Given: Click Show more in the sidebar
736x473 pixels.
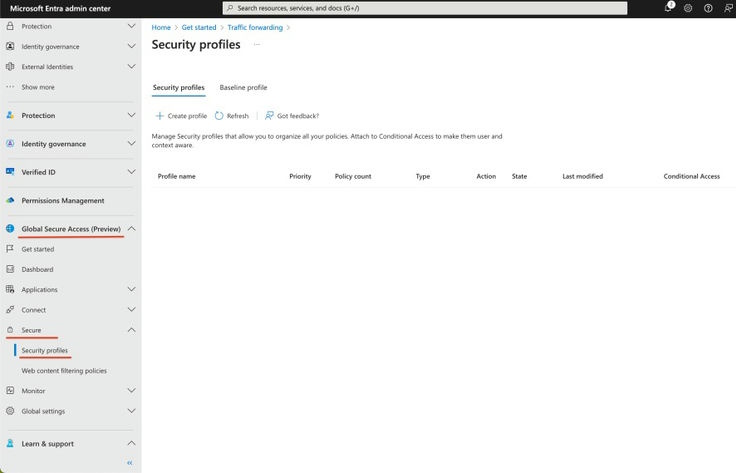Looking at the screenshot, I should tap(38, 87).
